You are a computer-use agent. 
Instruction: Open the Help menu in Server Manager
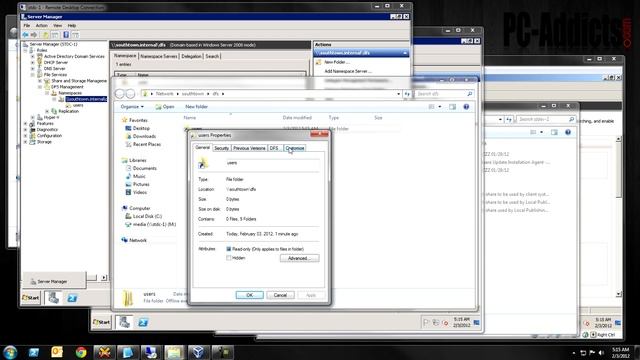72,25
